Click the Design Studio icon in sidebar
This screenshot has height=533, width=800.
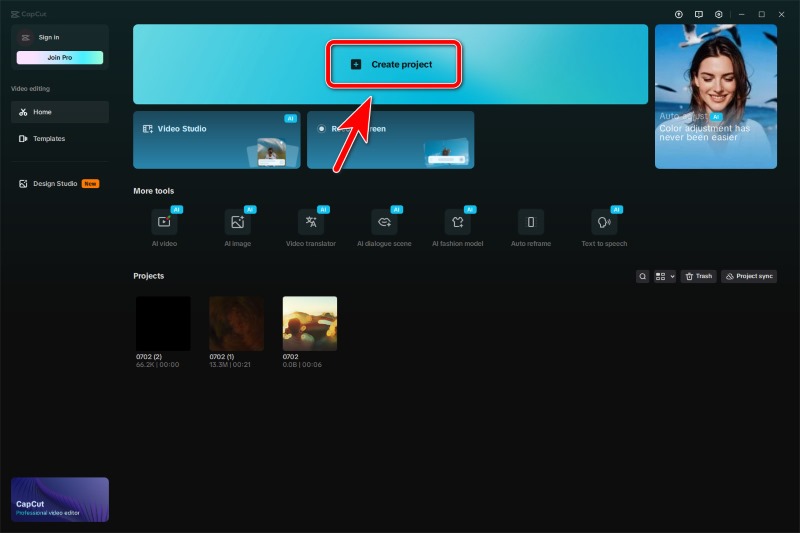[x=23, y=184]
